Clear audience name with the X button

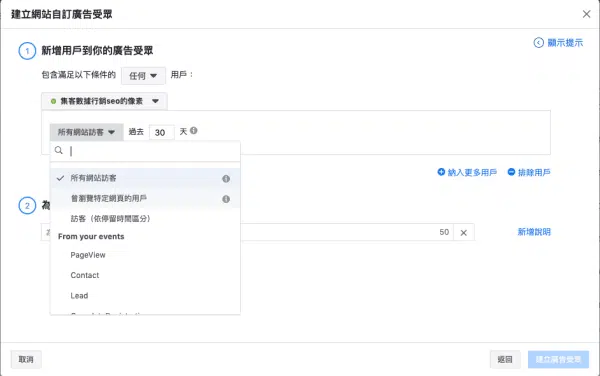(463, 233)
